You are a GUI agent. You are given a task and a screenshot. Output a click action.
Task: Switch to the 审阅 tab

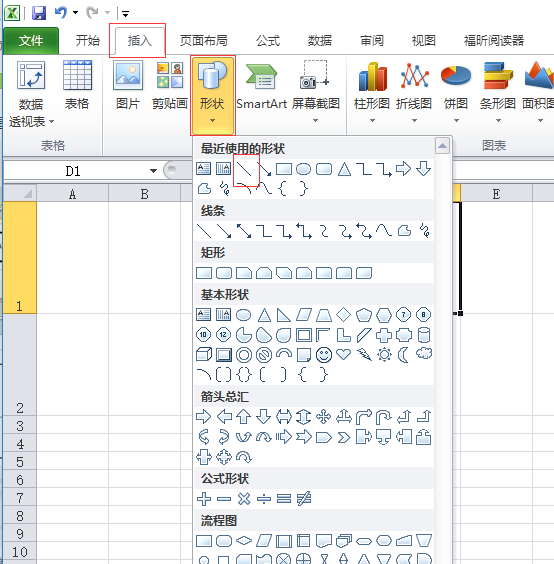[372, 41]
